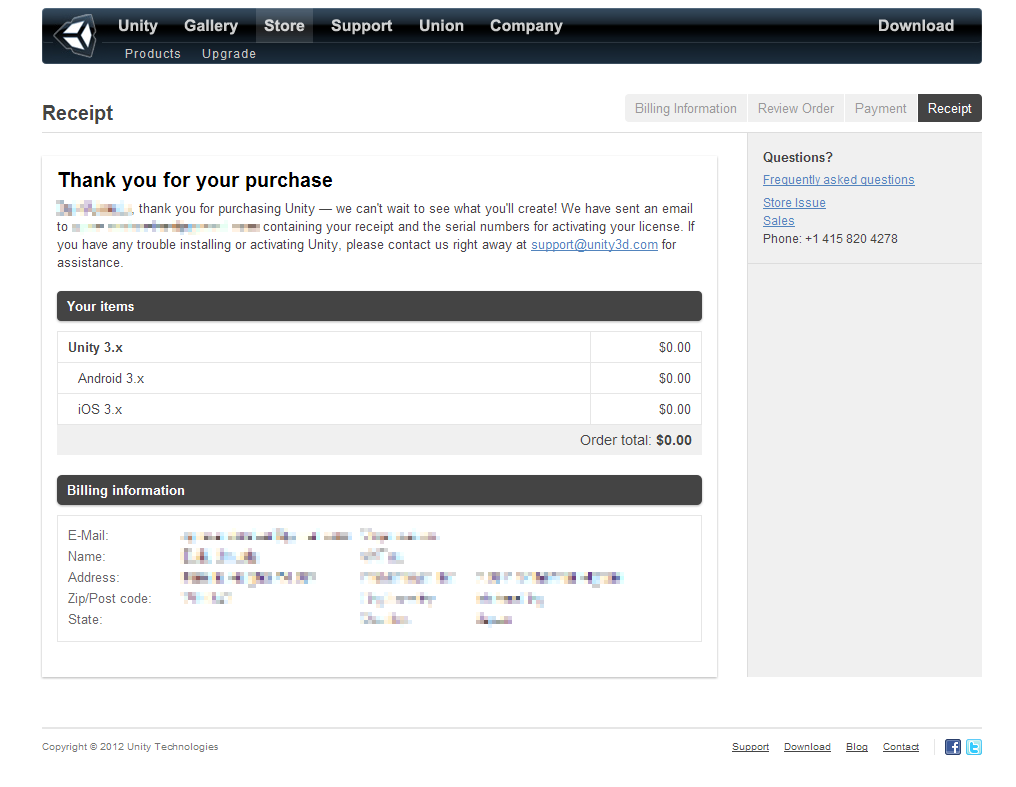Select the Upgrade submenu link
Image resolution: width=1016 pixels, height=787 pixels.
click(229, 54)
